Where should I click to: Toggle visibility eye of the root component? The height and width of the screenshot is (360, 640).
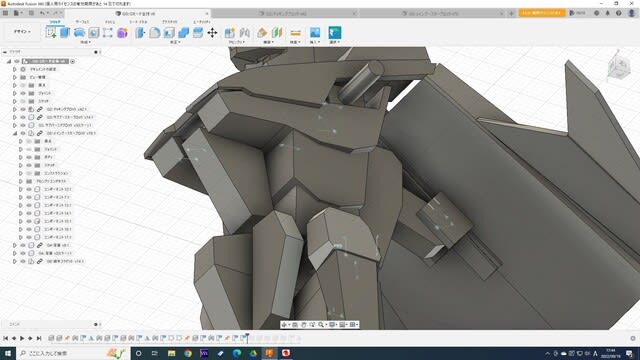pos(17,61)
